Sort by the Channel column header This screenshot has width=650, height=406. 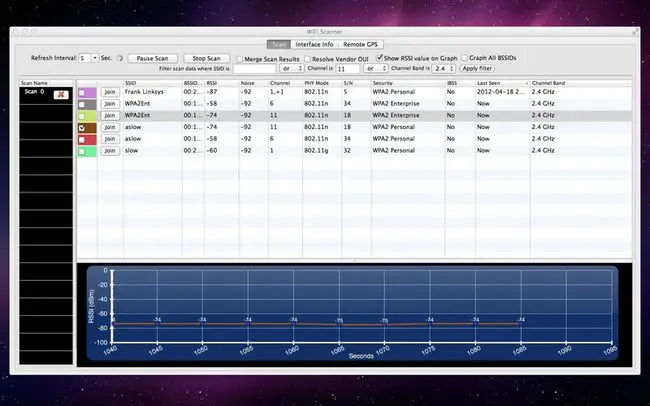pyautogui.click(x=285, y=83)
